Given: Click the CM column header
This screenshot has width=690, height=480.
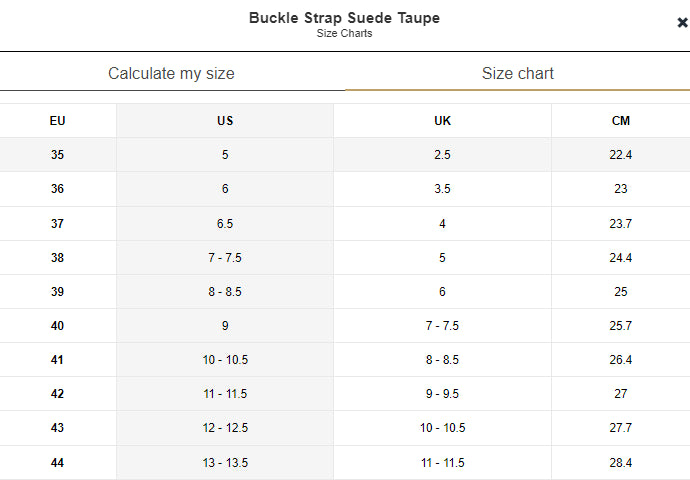Looking at the screenshot, I should pyautogui.click(x=621, y=121).
